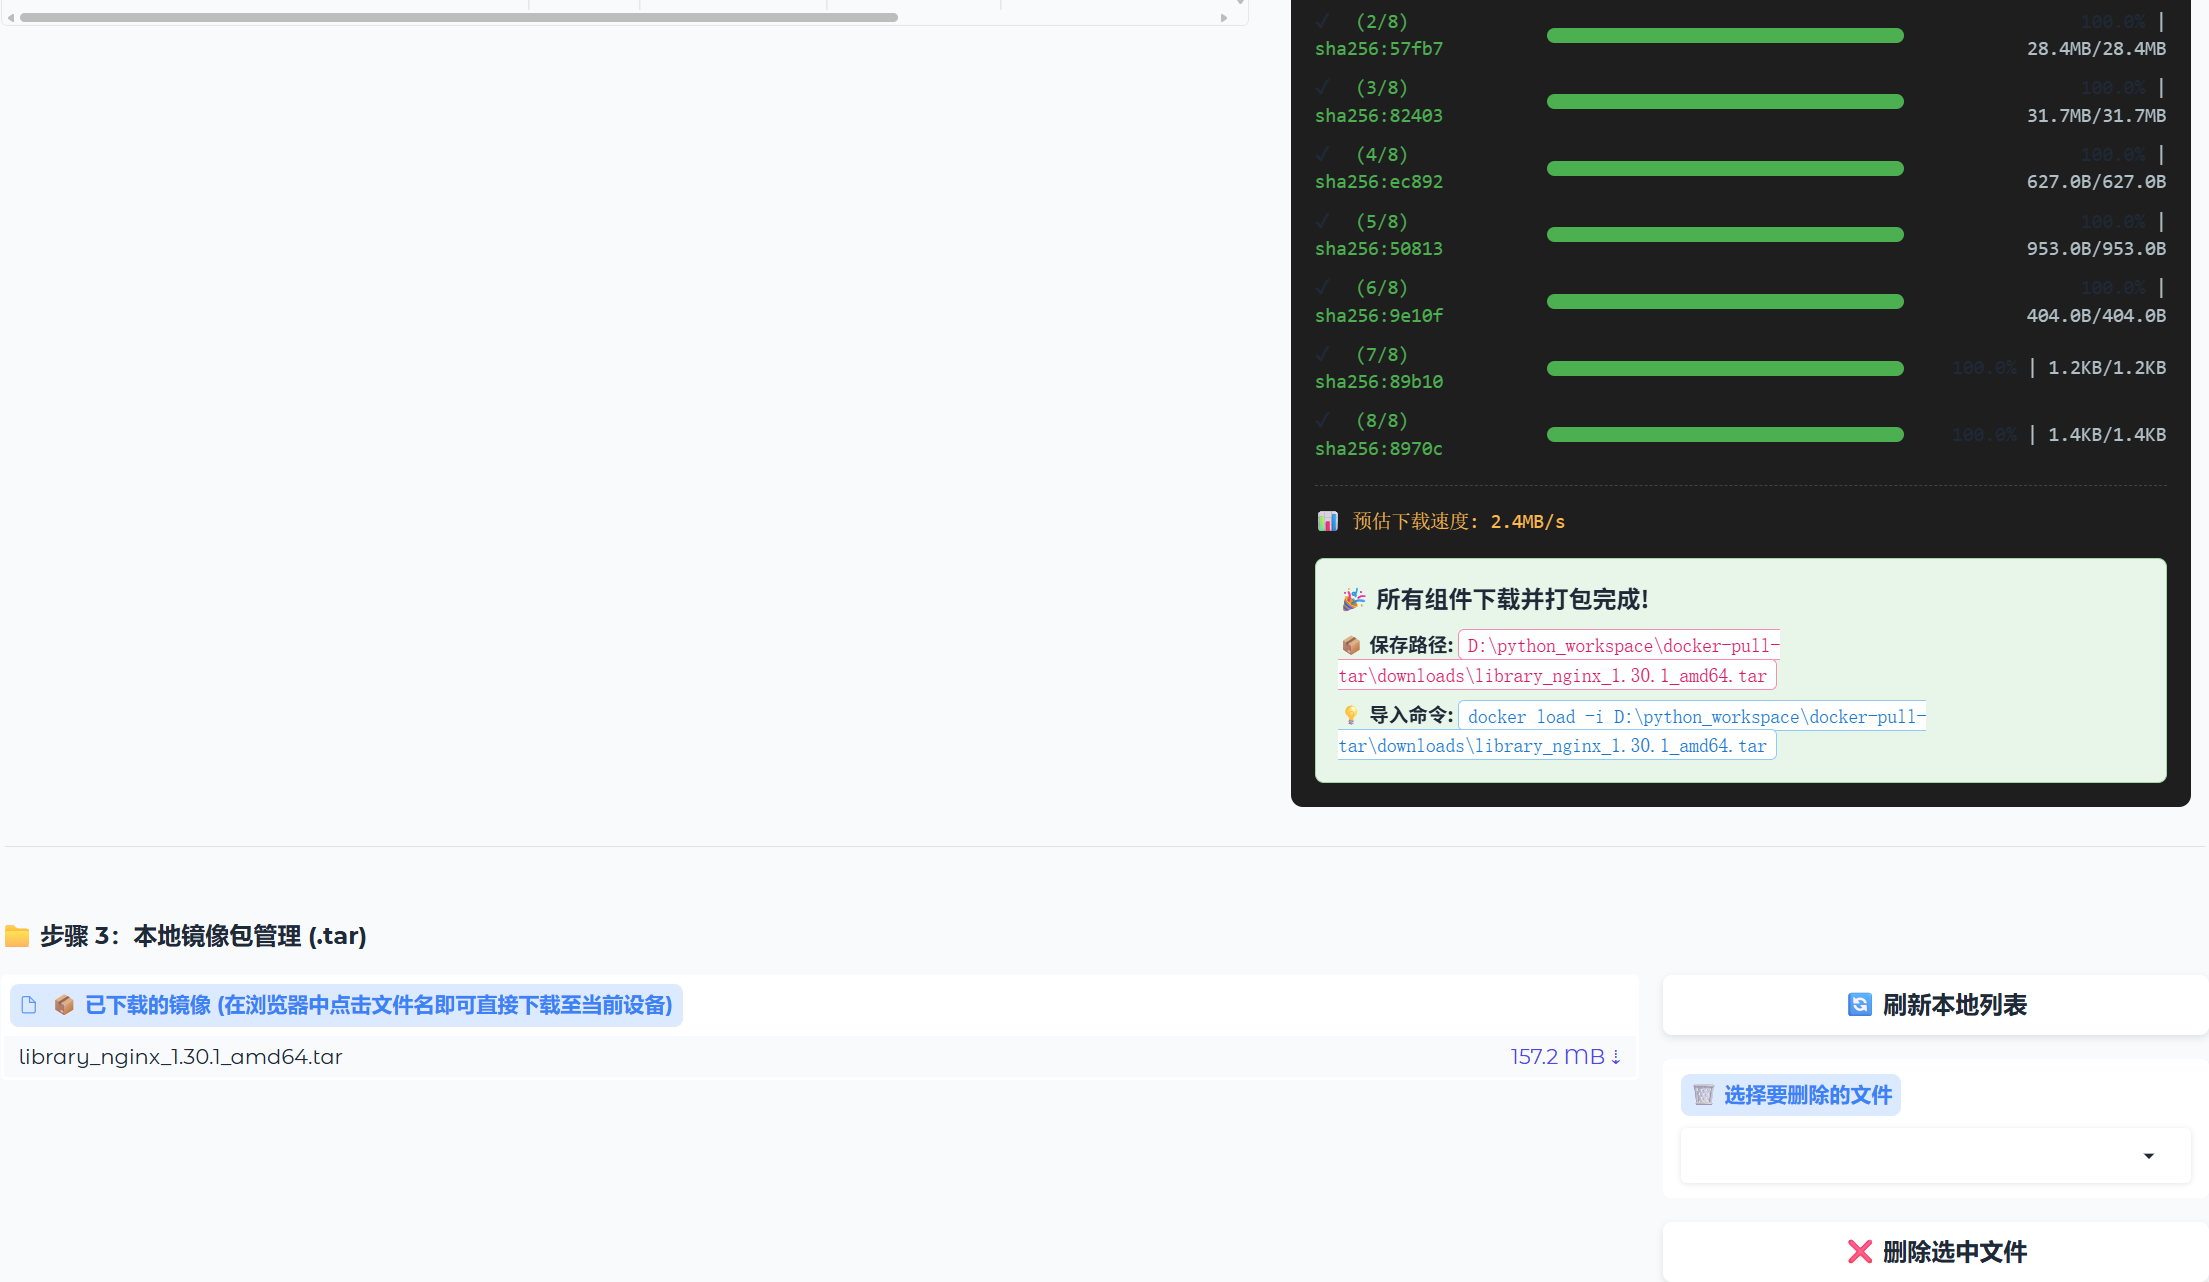Click the package icon in 已下载的镜像 header
This screenshot has height=1282, width=2209.
click(x=64, y=1005)
